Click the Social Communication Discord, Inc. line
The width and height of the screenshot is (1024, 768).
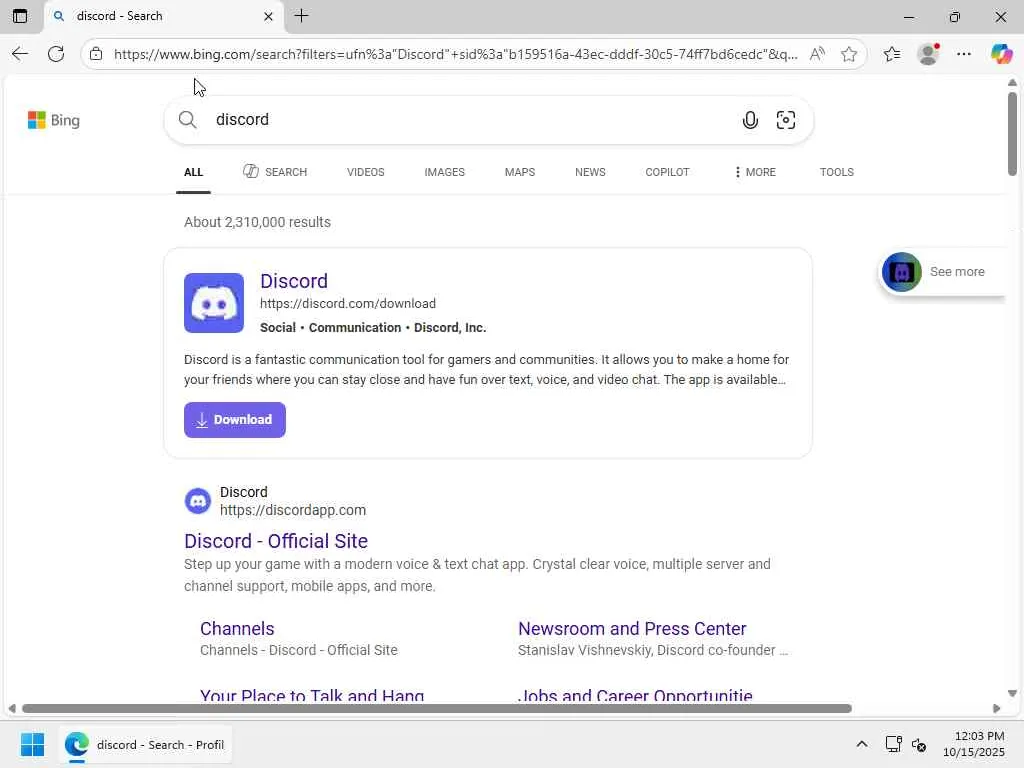[x=373, y=328]
